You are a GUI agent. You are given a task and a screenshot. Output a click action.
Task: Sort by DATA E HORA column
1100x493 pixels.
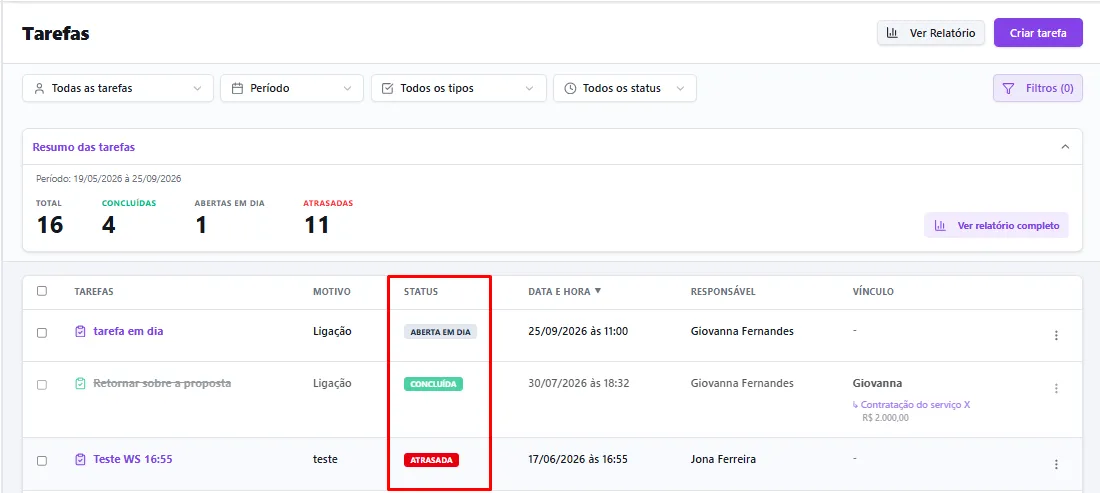pos(565,291)
